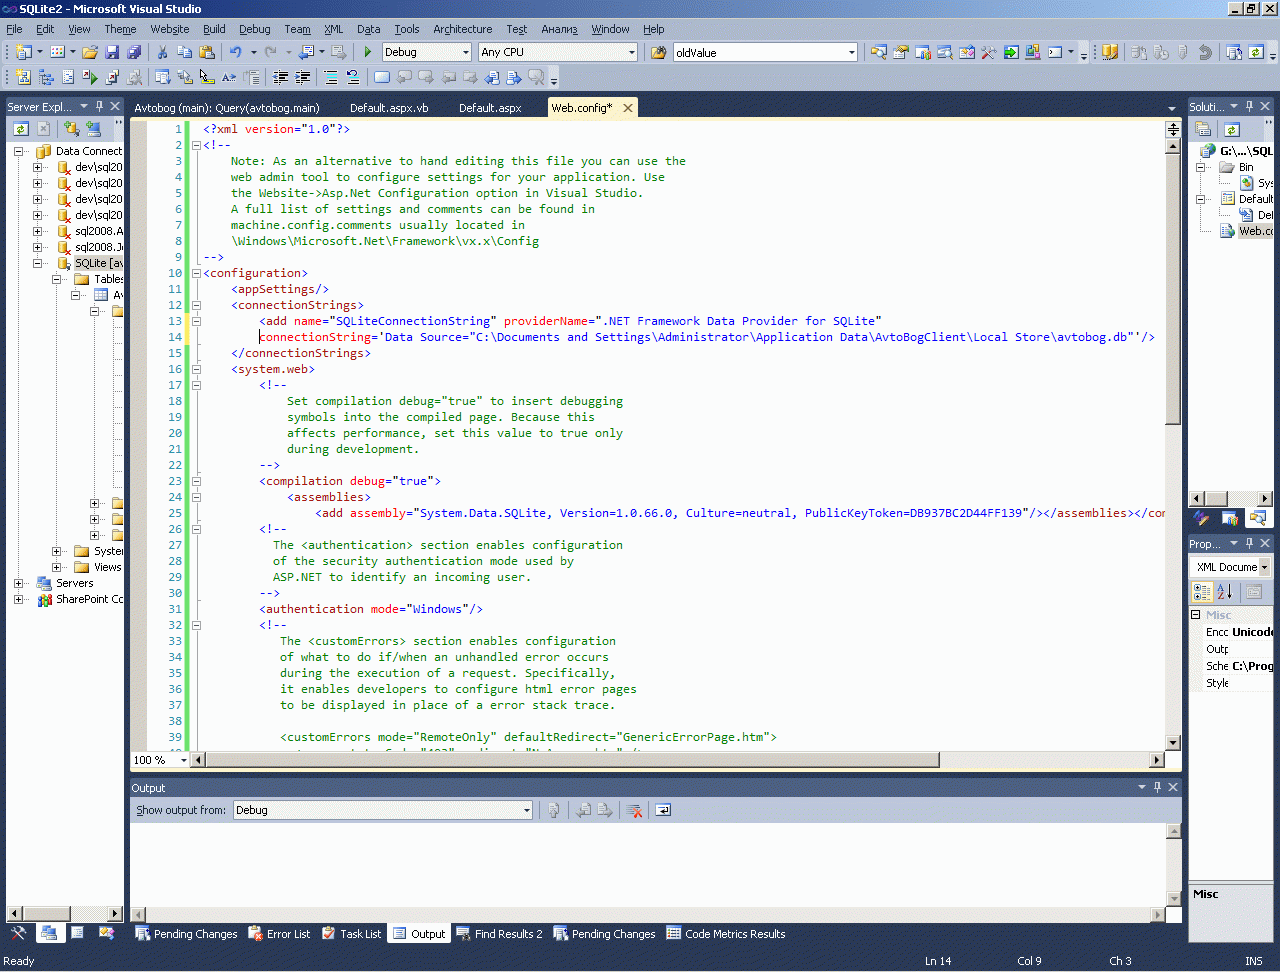This screenshot has width=1280, height=972.
Task: Click the Cut scissors icon
Action: tap(162, 52)
